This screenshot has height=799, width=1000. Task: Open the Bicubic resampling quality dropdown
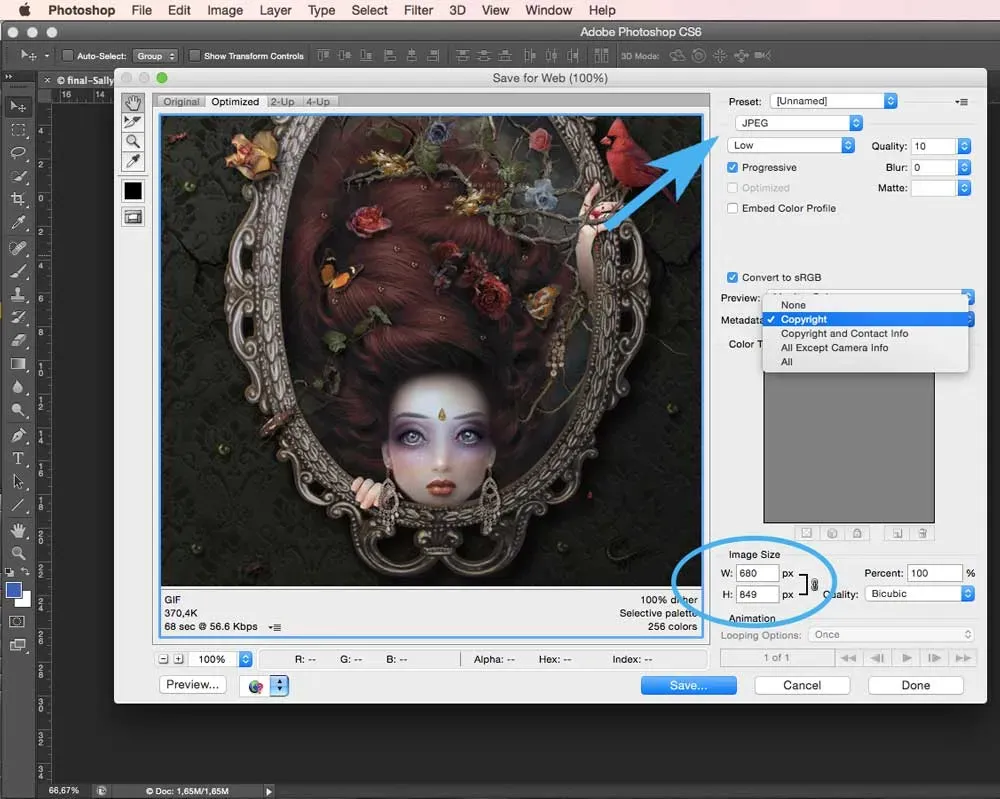[920, 594]
